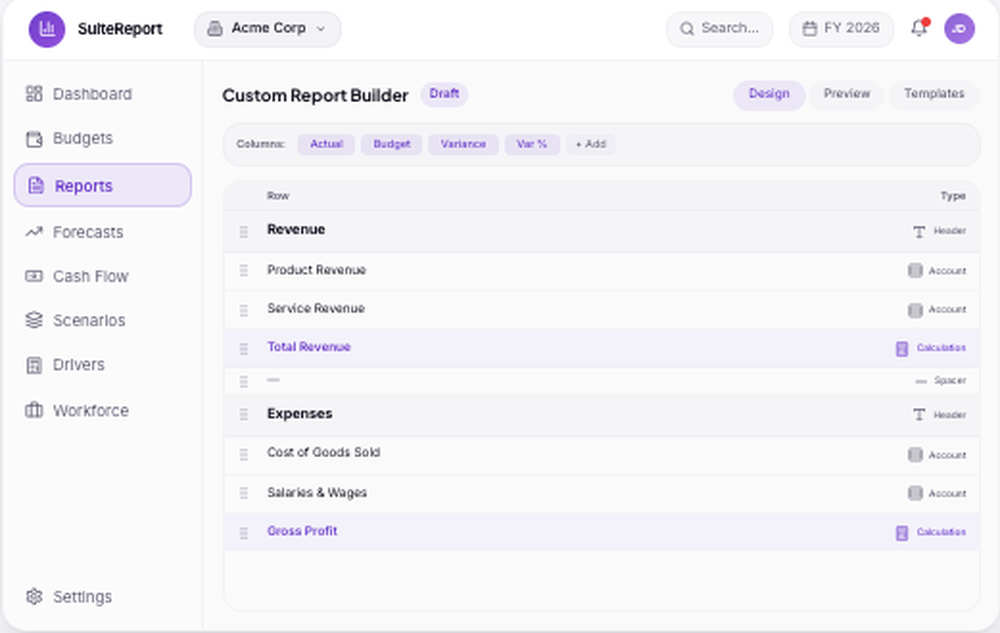Grab the Product Revenue row drag handle

tap(244, 271)
